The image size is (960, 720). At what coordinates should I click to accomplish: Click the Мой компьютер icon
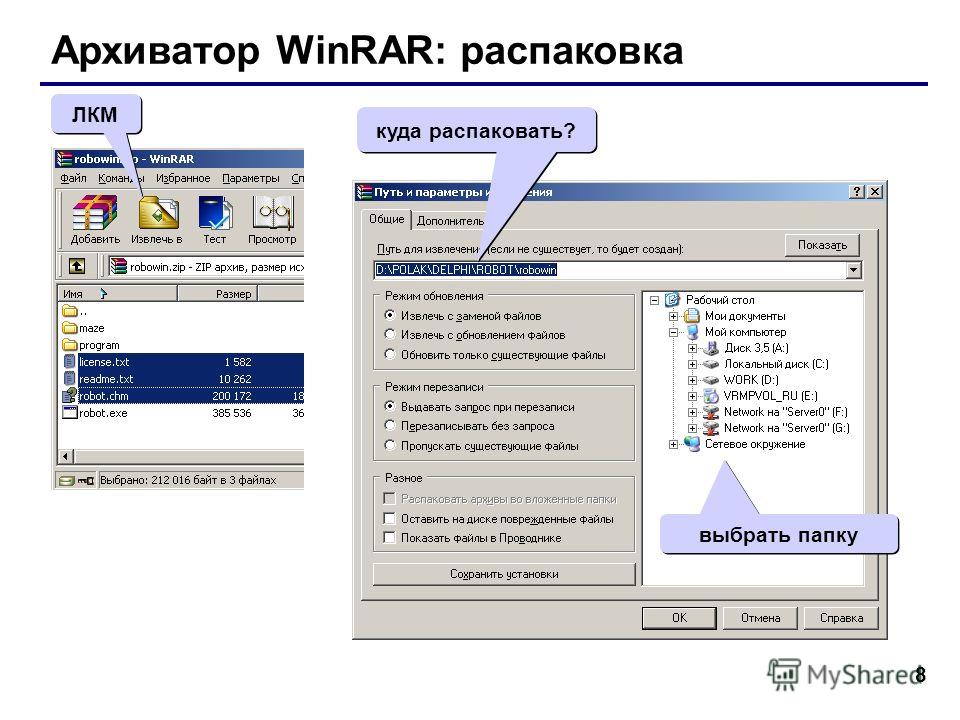click(692, 332)
